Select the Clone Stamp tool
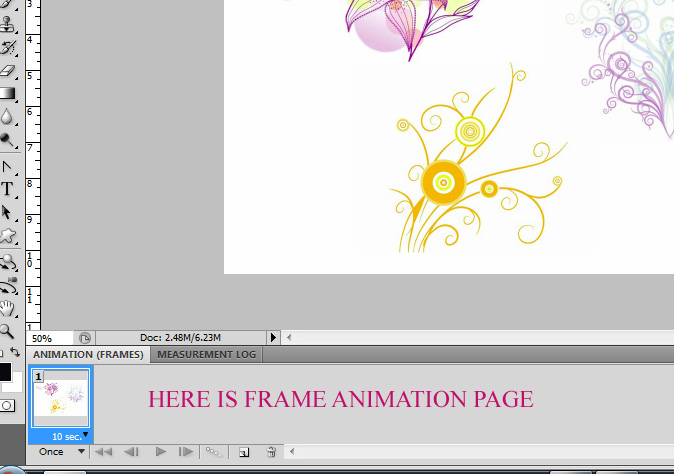 (x=7, y=24)
